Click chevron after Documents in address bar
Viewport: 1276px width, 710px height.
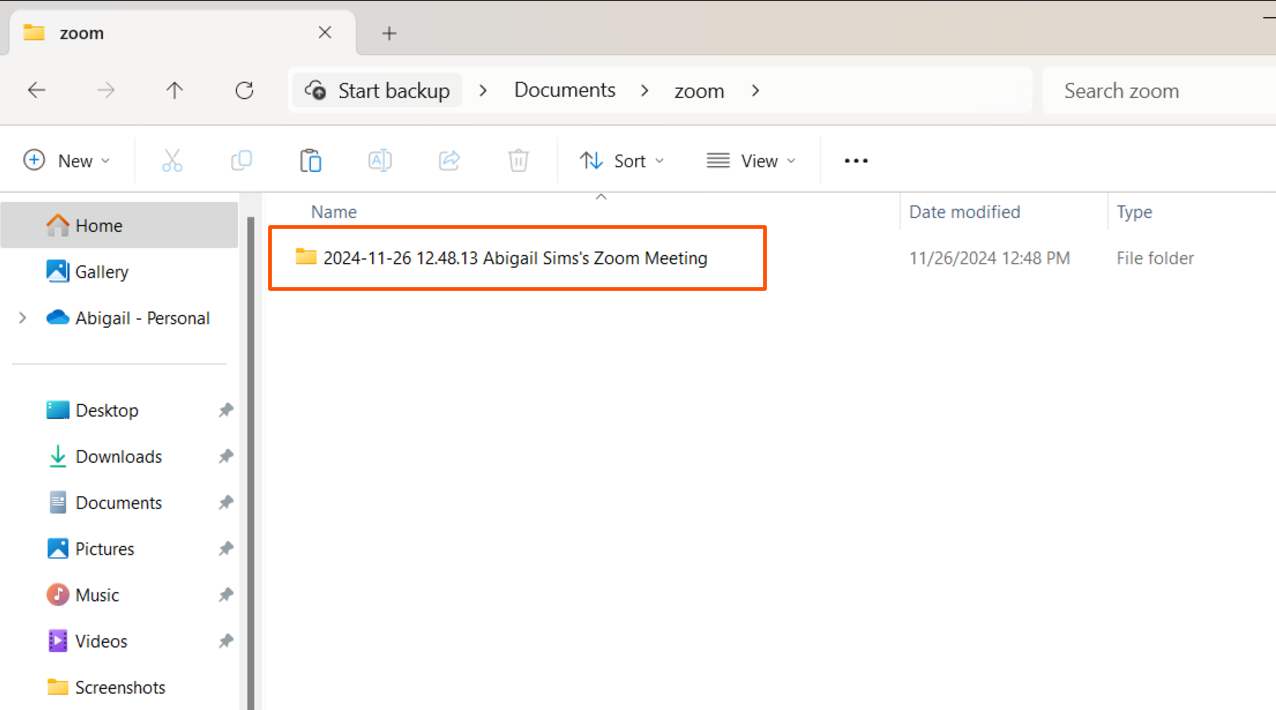pos(645,91)
